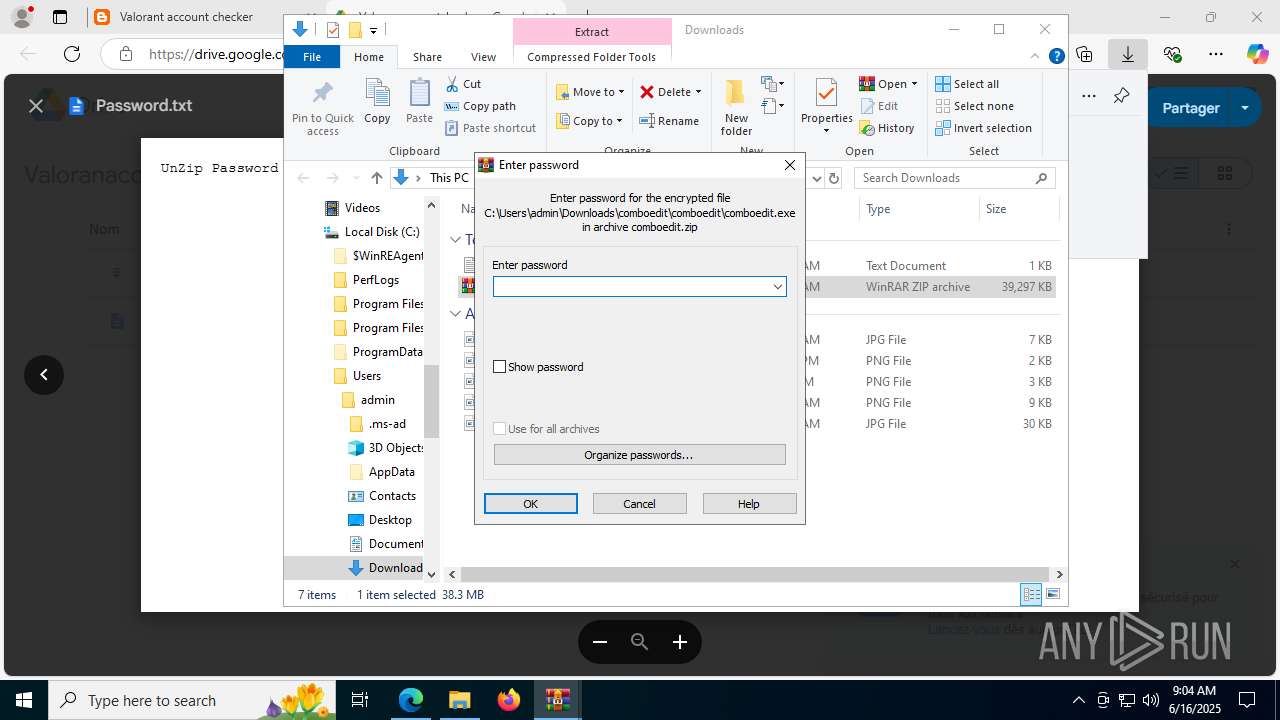Image resolution: width=1280 pixels, height=720 pixels.
Task: Open Firefox from the taskbar
Action: 509,700
